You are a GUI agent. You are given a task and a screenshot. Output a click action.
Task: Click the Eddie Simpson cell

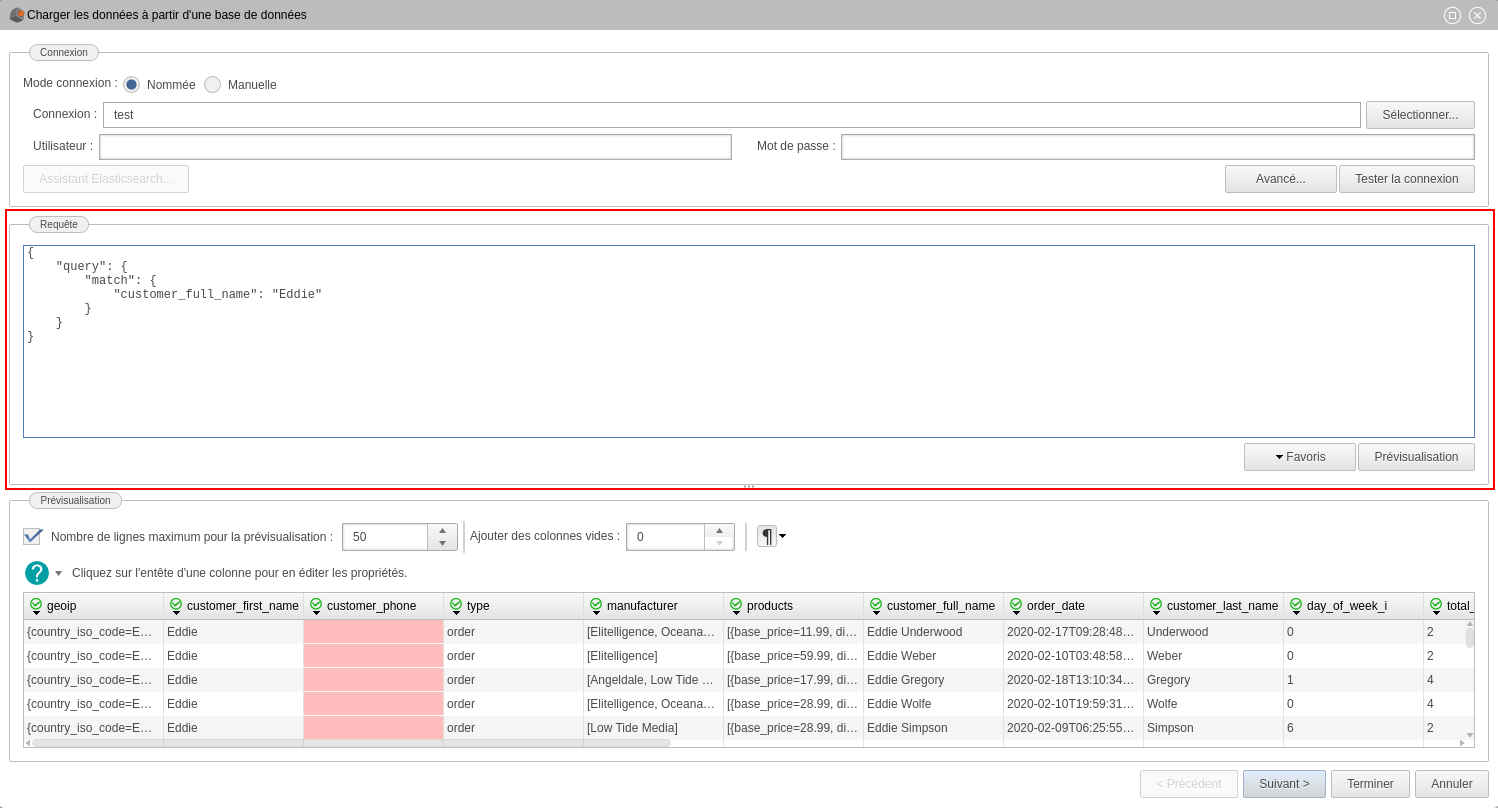[934, 728]
